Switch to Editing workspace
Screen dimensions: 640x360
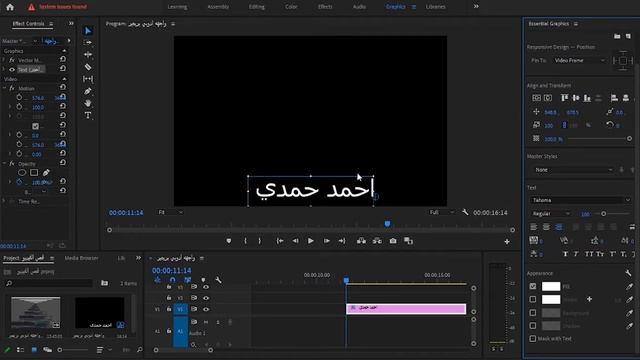coord(256,7)
